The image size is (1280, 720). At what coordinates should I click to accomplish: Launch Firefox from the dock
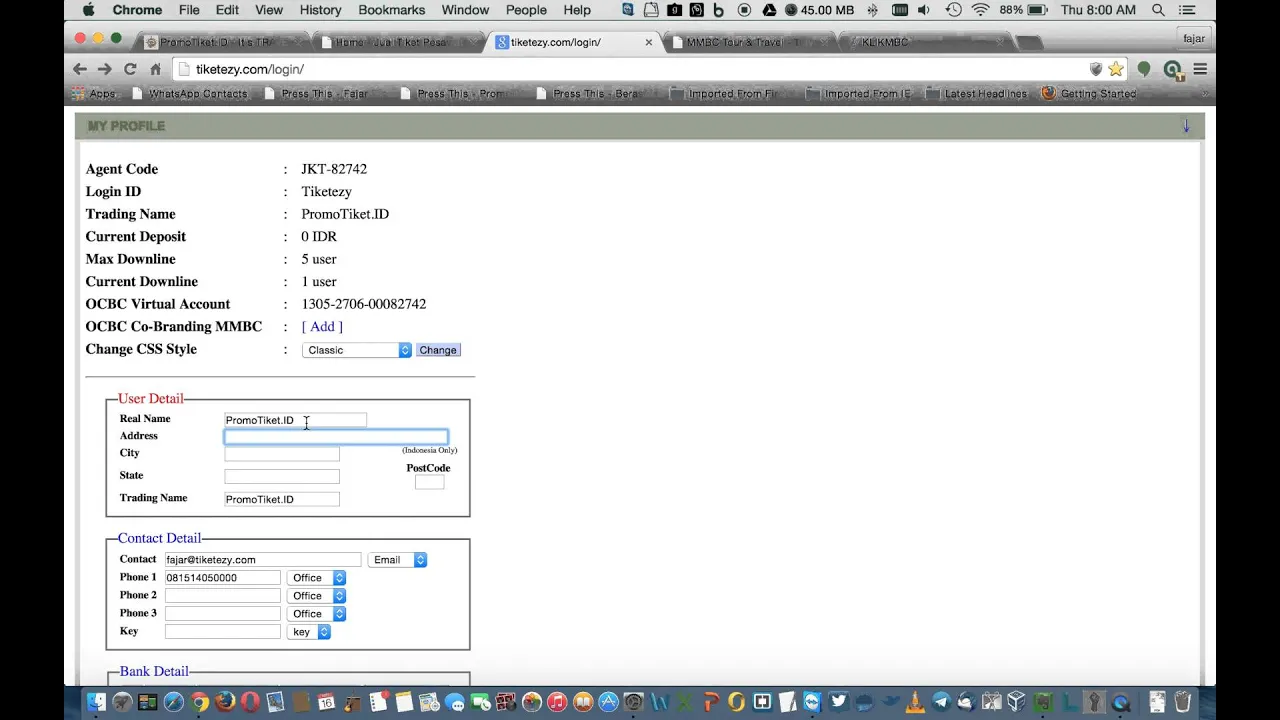point(225,702)
